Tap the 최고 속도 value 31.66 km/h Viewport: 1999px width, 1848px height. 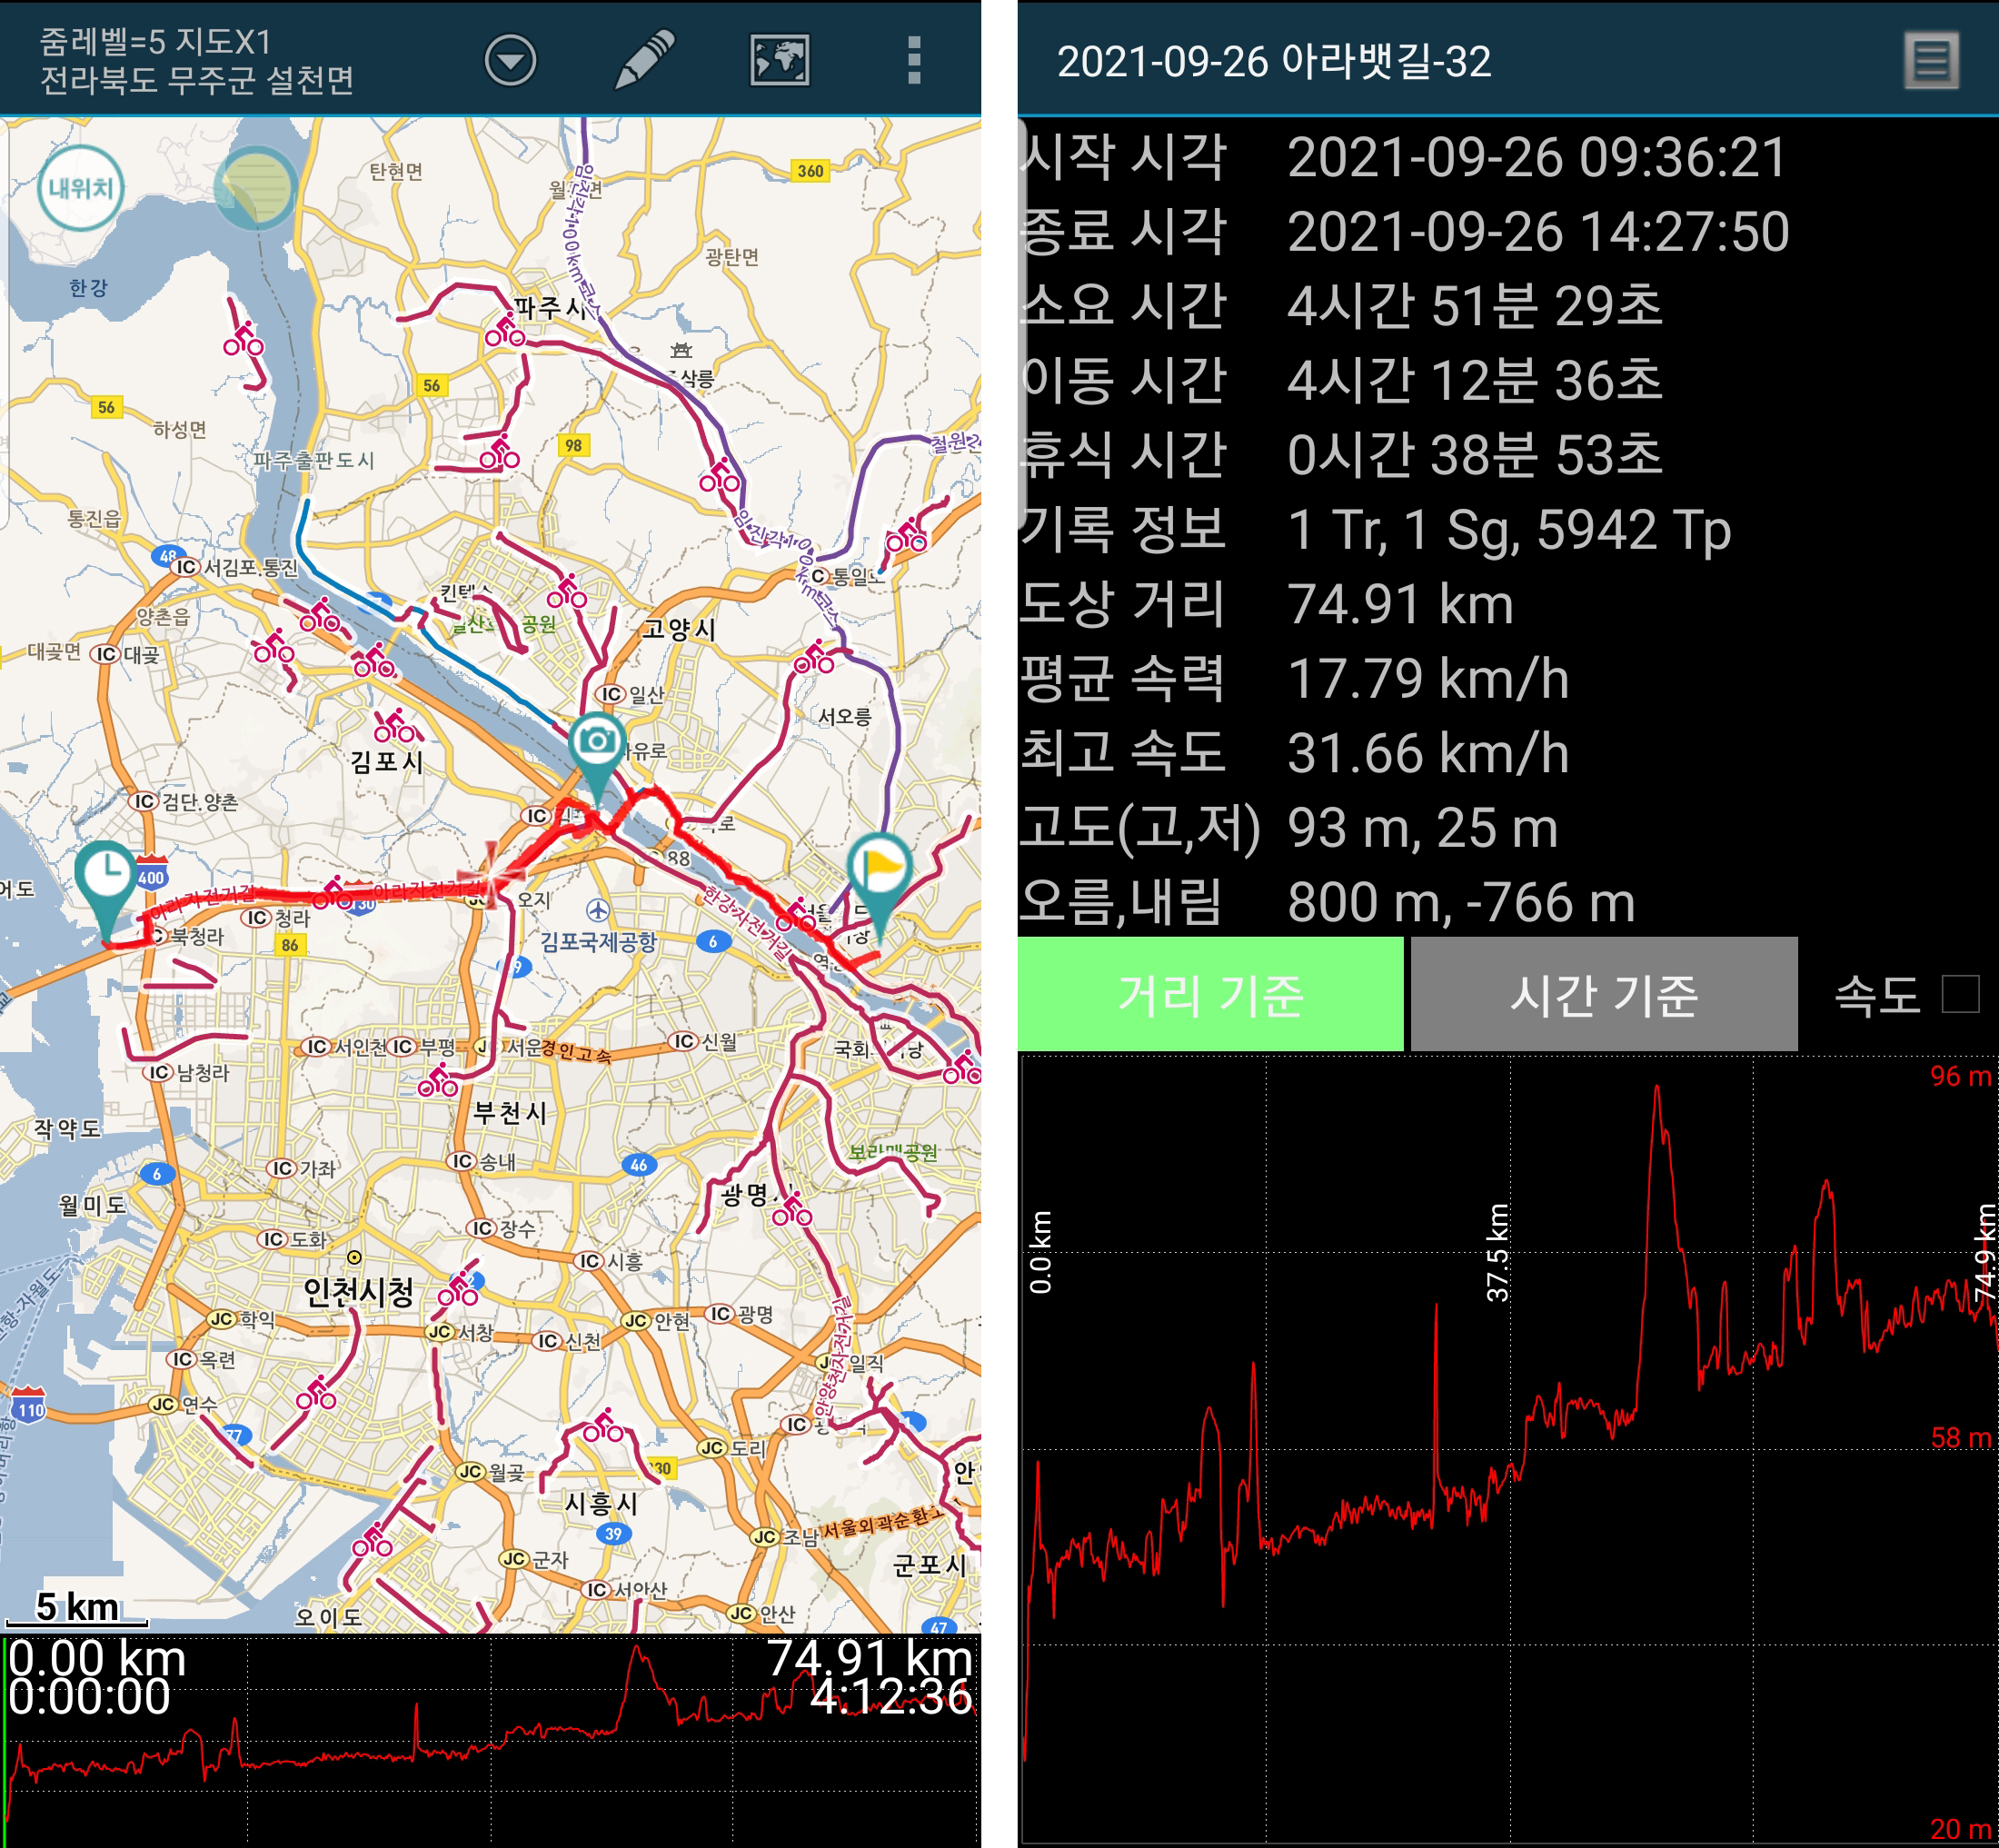click(1428, 753)
